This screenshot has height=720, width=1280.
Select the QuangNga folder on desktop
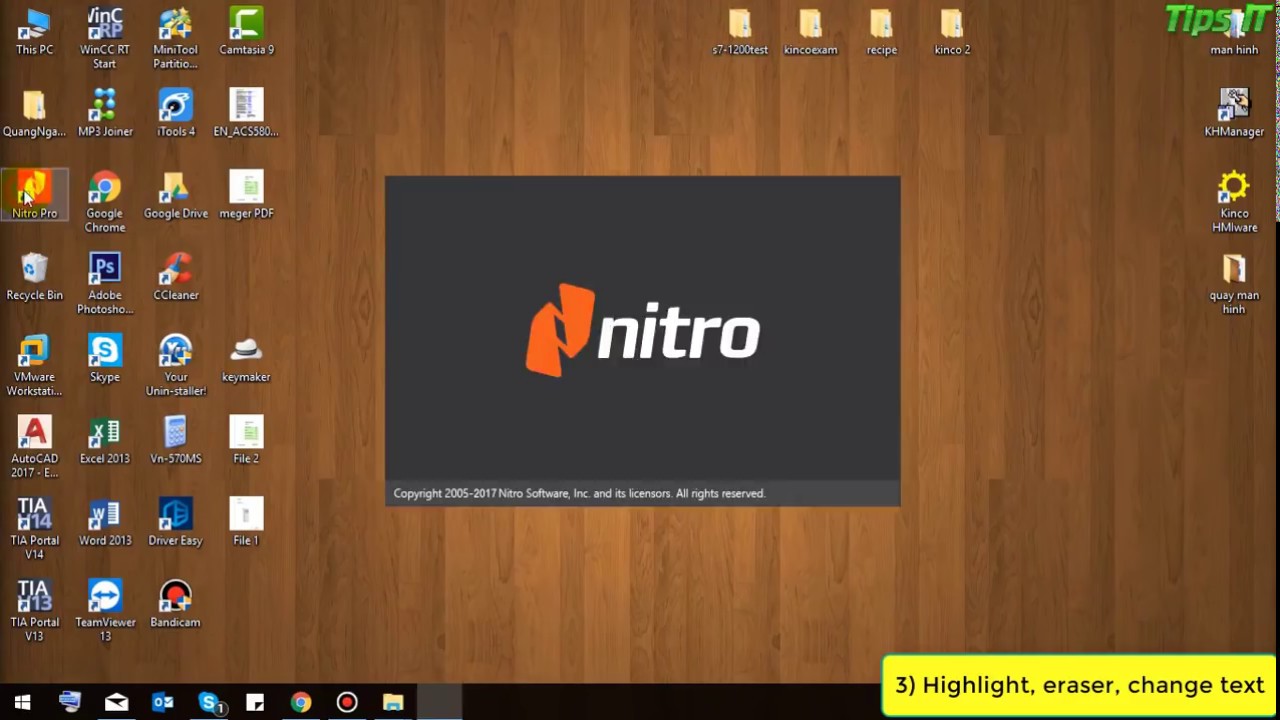34,113
